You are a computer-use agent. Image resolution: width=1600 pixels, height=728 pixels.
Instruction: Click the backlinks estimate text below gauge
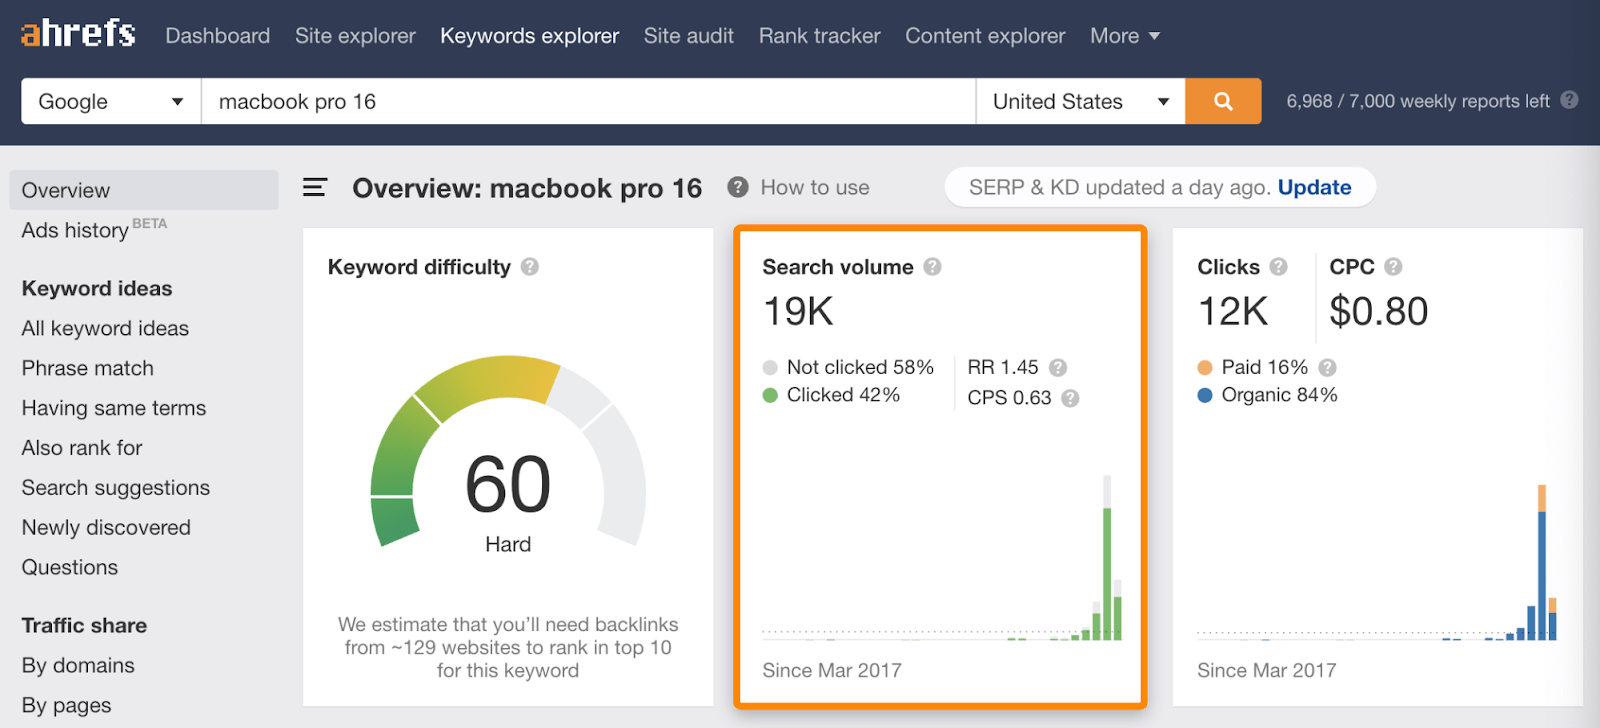(x=508, y=647)
